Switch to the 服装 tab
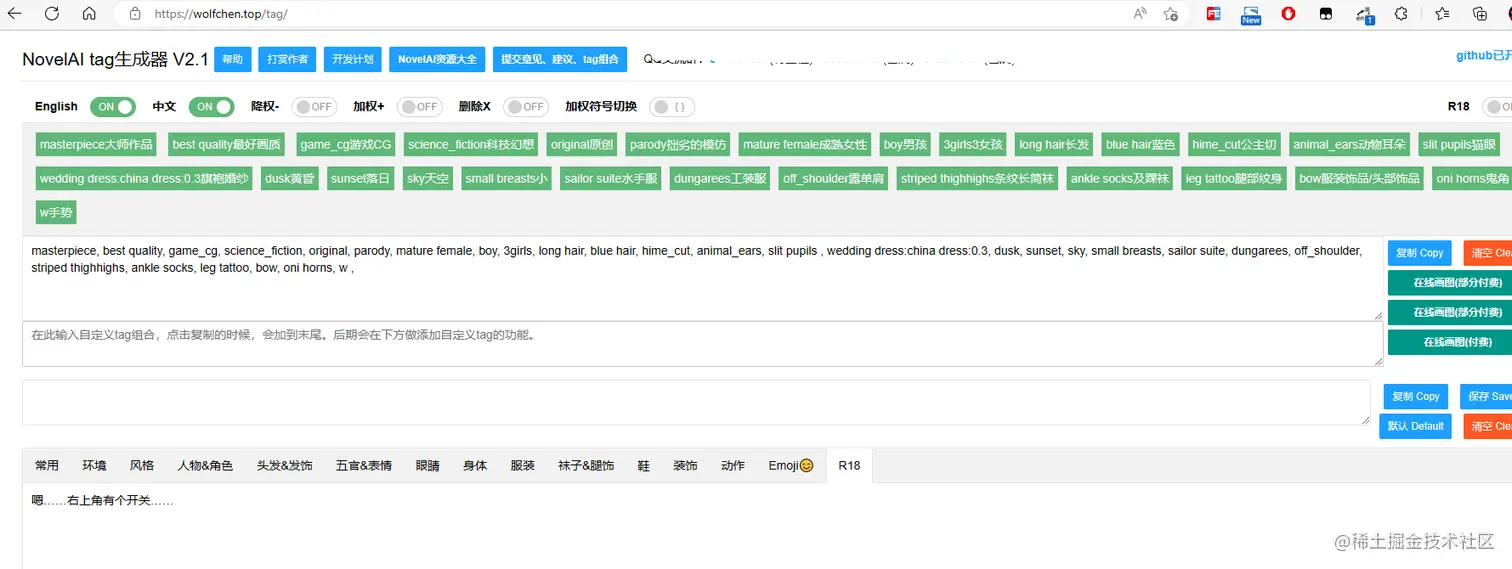 [x=522, y=466]
